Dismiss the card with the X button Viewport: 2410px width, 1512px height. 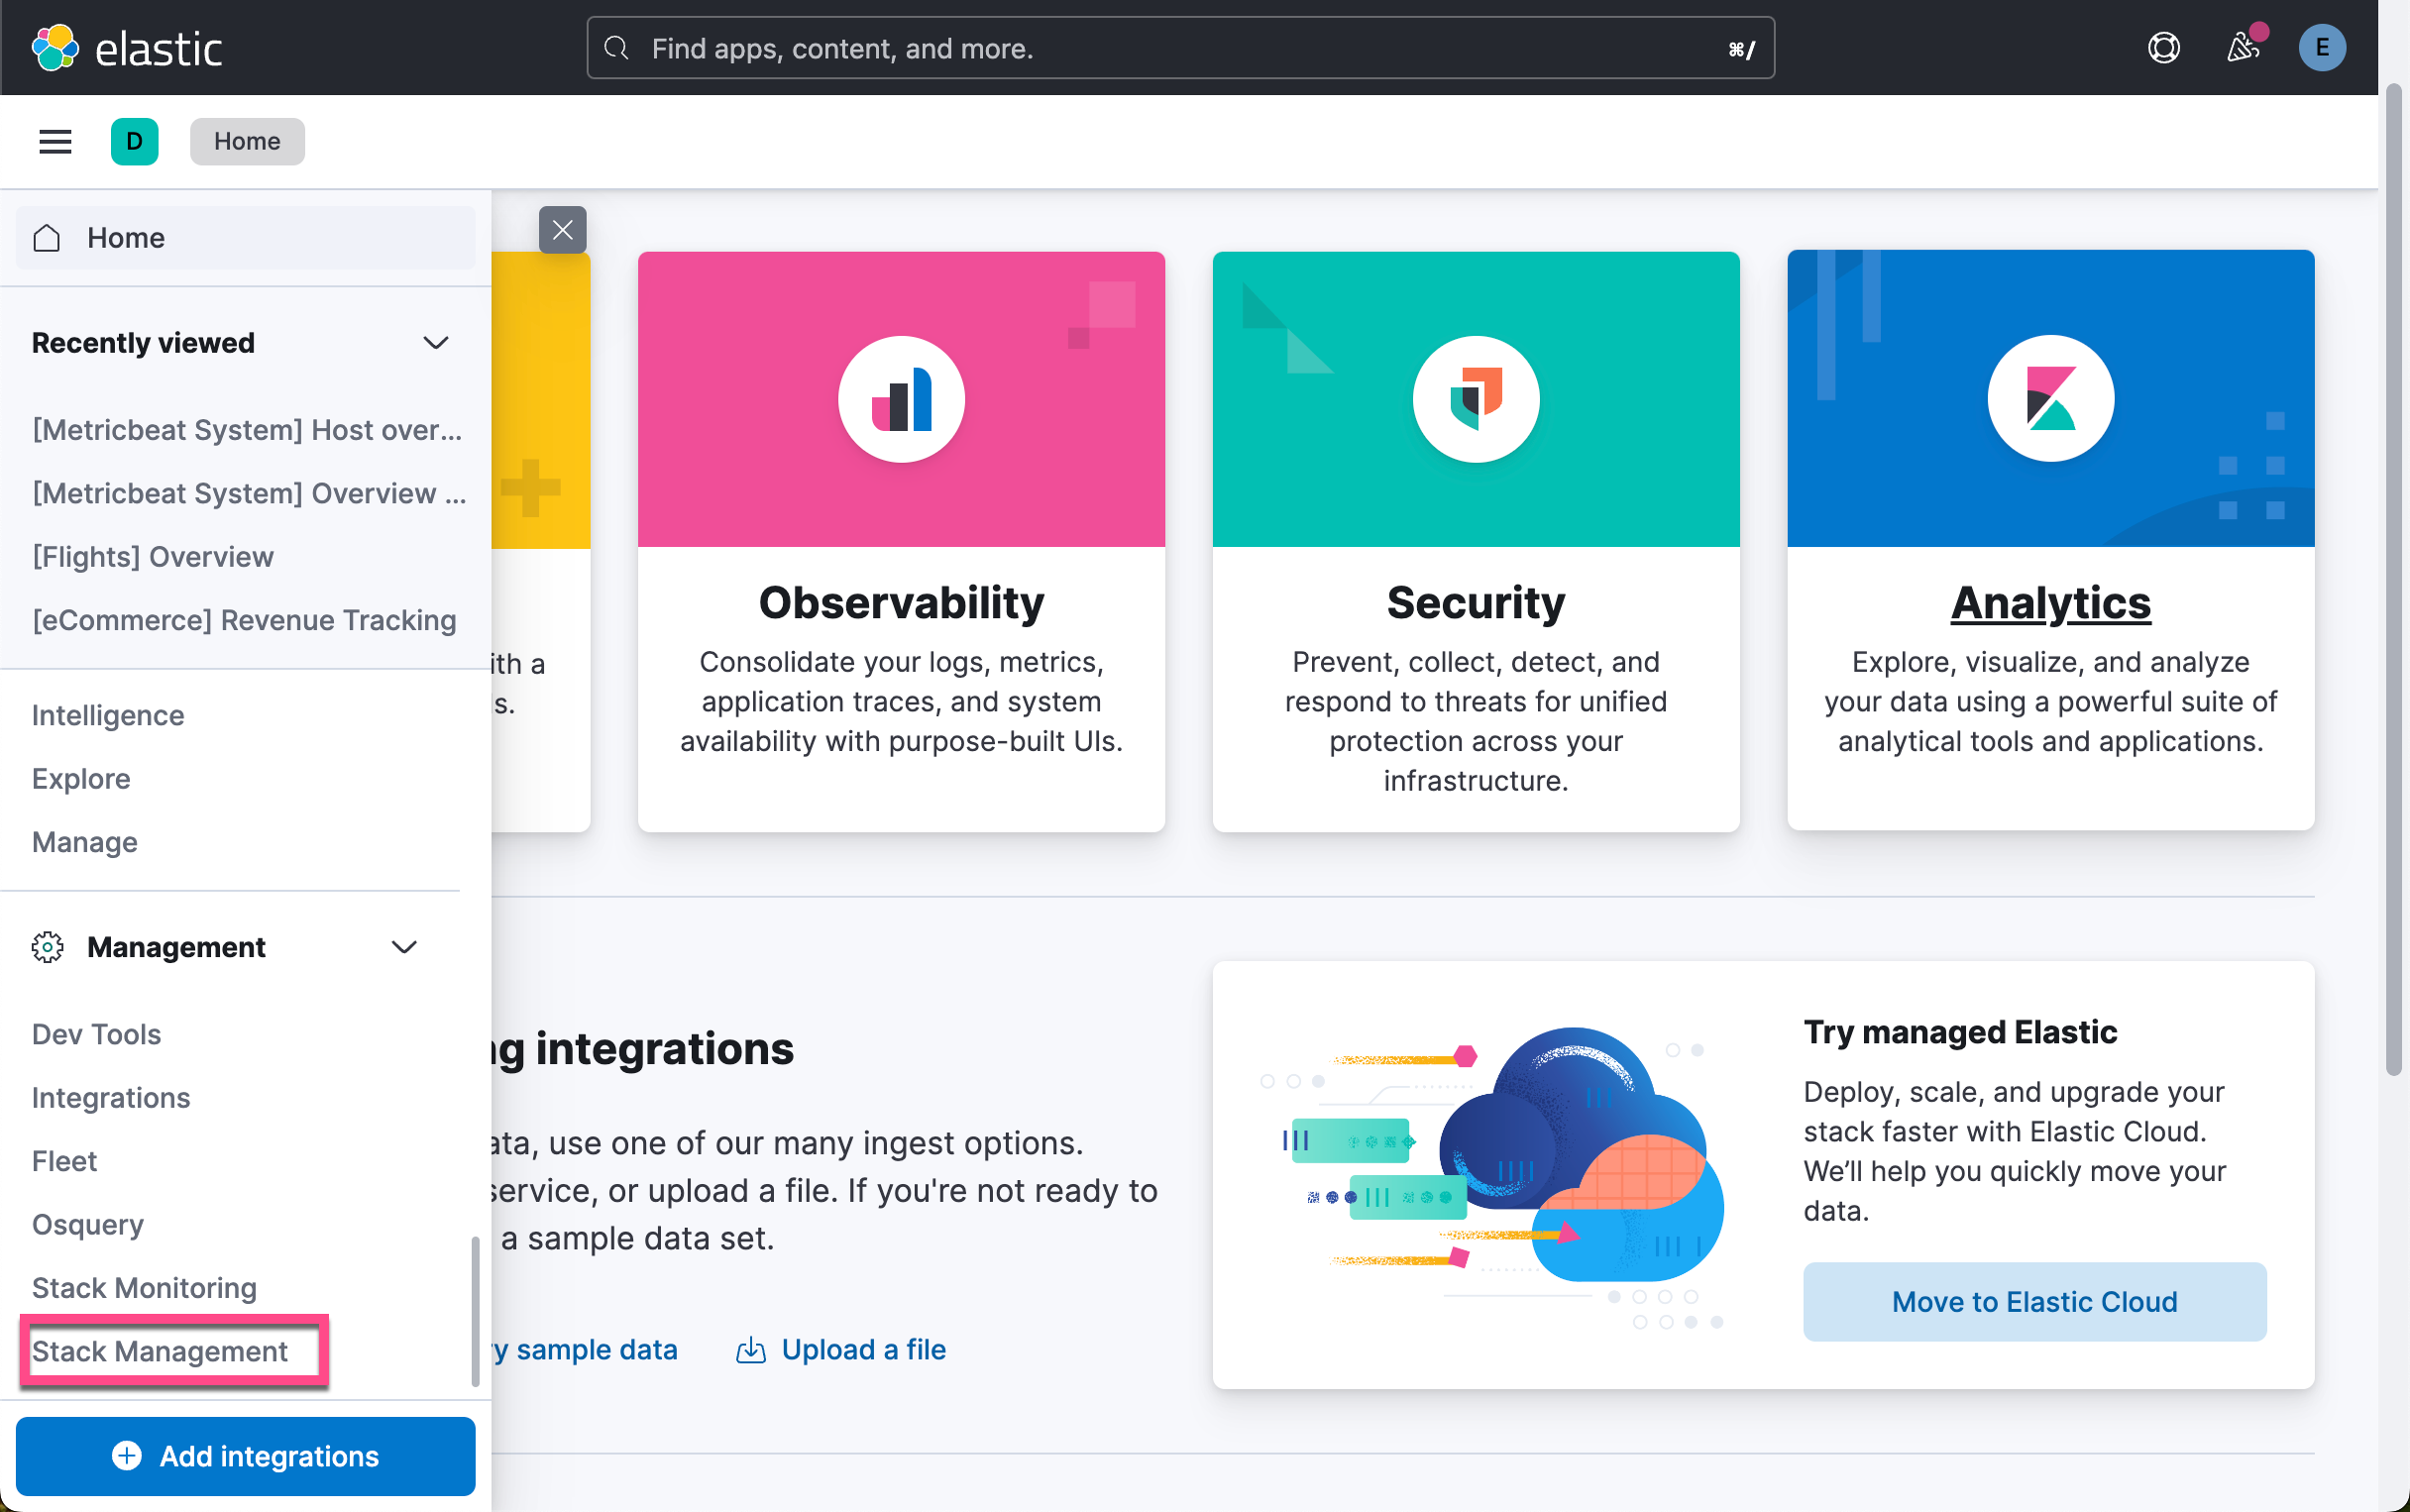[x=562, y=229]
